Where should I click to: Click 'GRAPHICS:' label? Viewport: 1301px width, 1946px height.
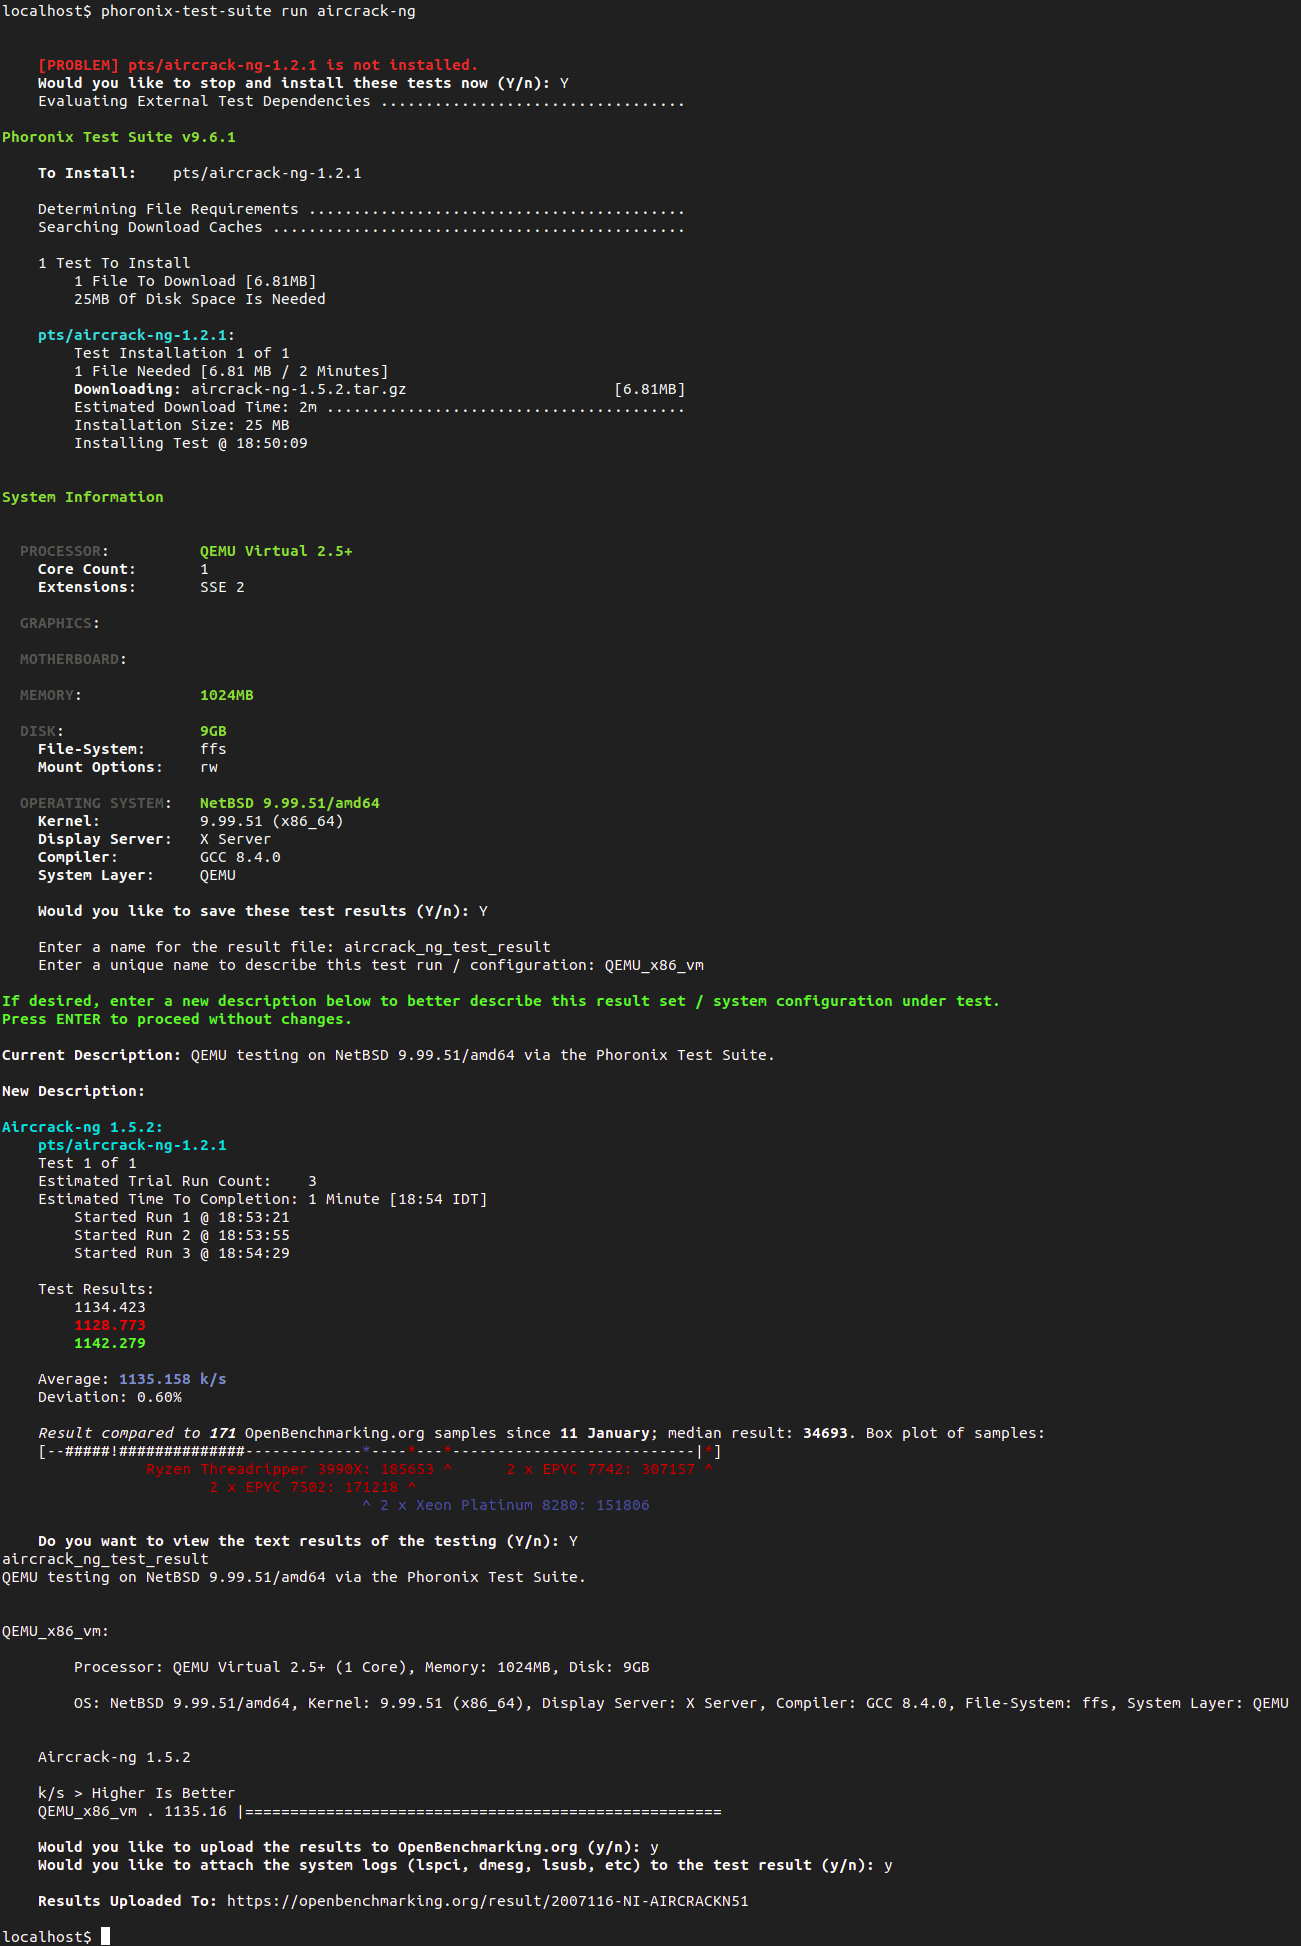60,624
